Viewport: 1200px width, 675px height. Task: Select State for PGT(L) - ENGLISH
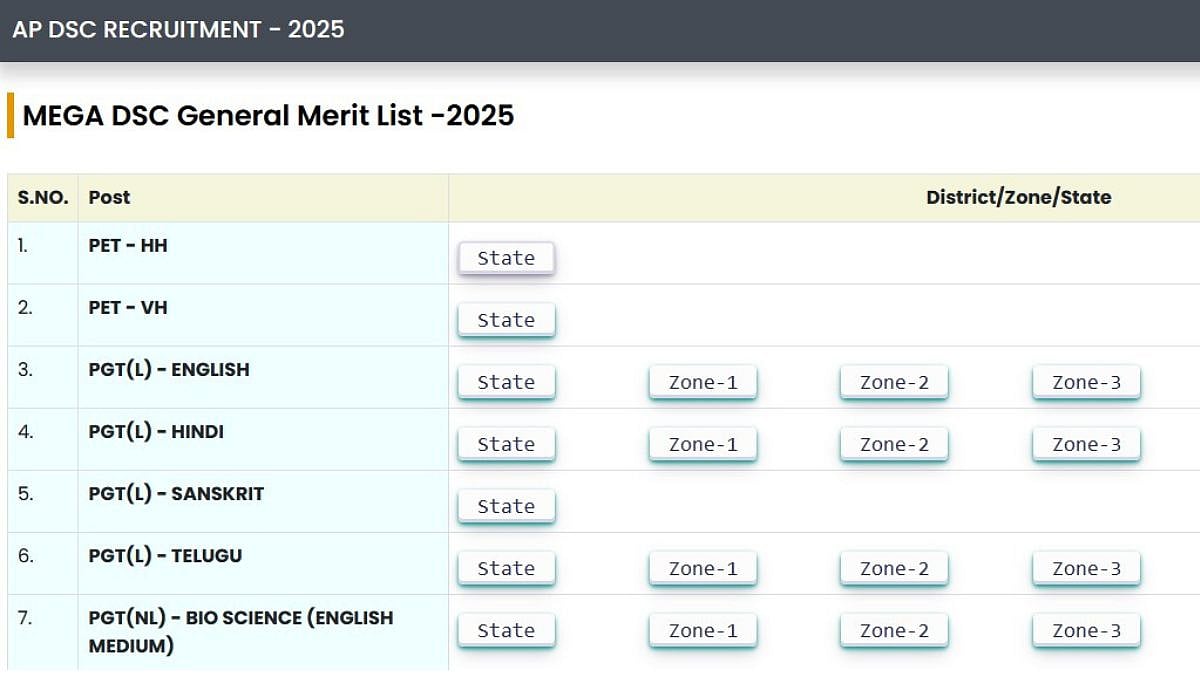click(506, 382)
